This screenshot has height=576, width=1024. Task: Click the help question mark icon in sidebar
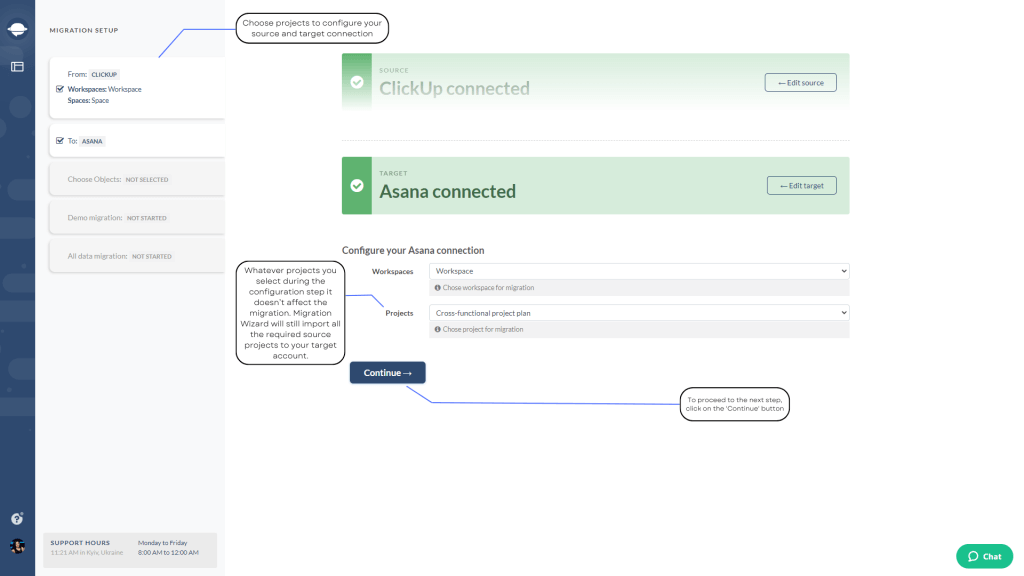click(x=16, y=518)
